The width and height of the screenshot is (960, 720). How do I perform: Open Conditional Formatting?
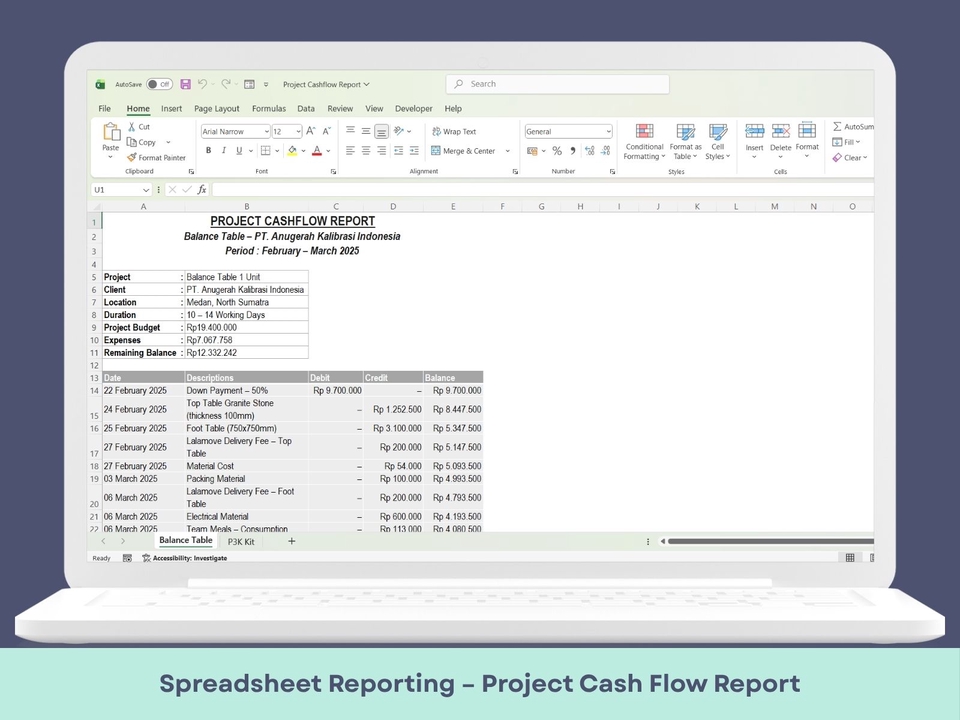[644, 142]
